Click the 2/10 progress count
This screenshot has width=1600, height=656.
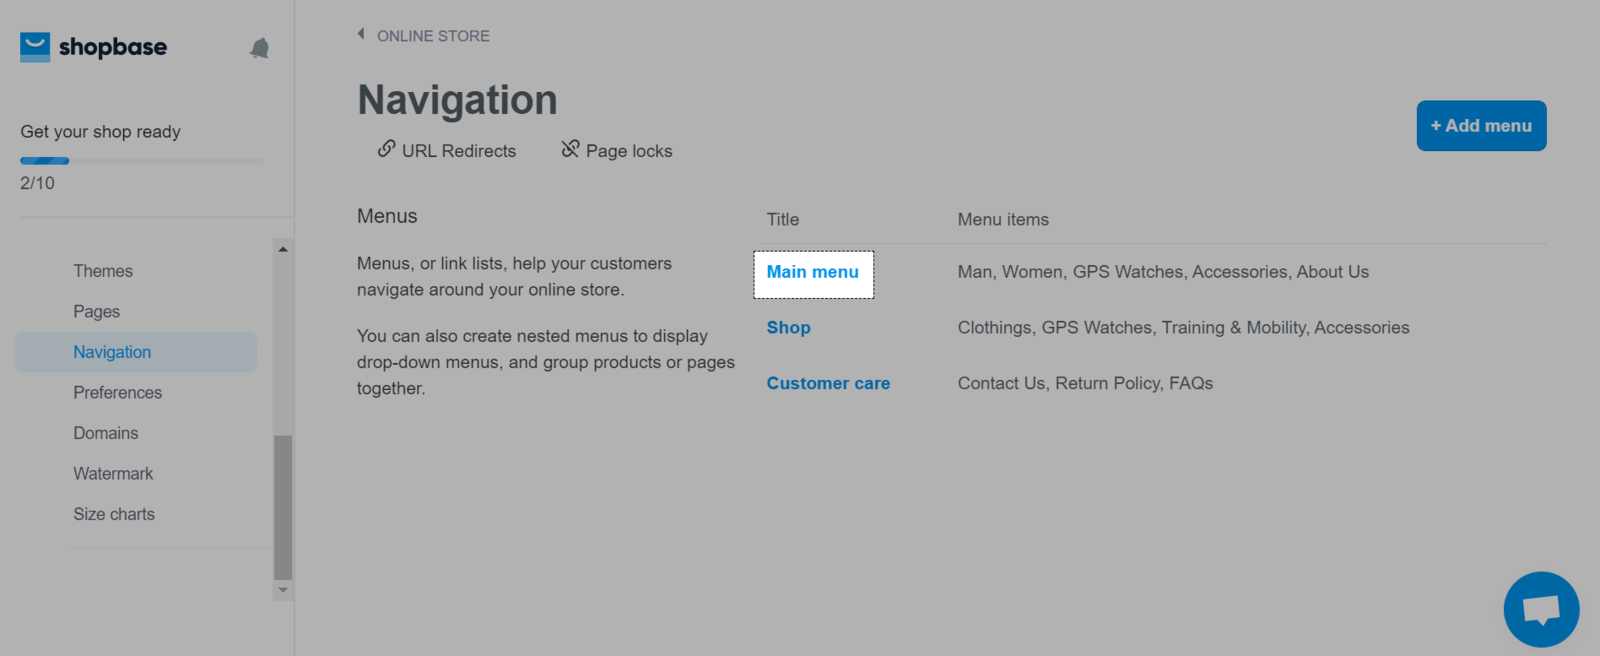click(37, 183)
